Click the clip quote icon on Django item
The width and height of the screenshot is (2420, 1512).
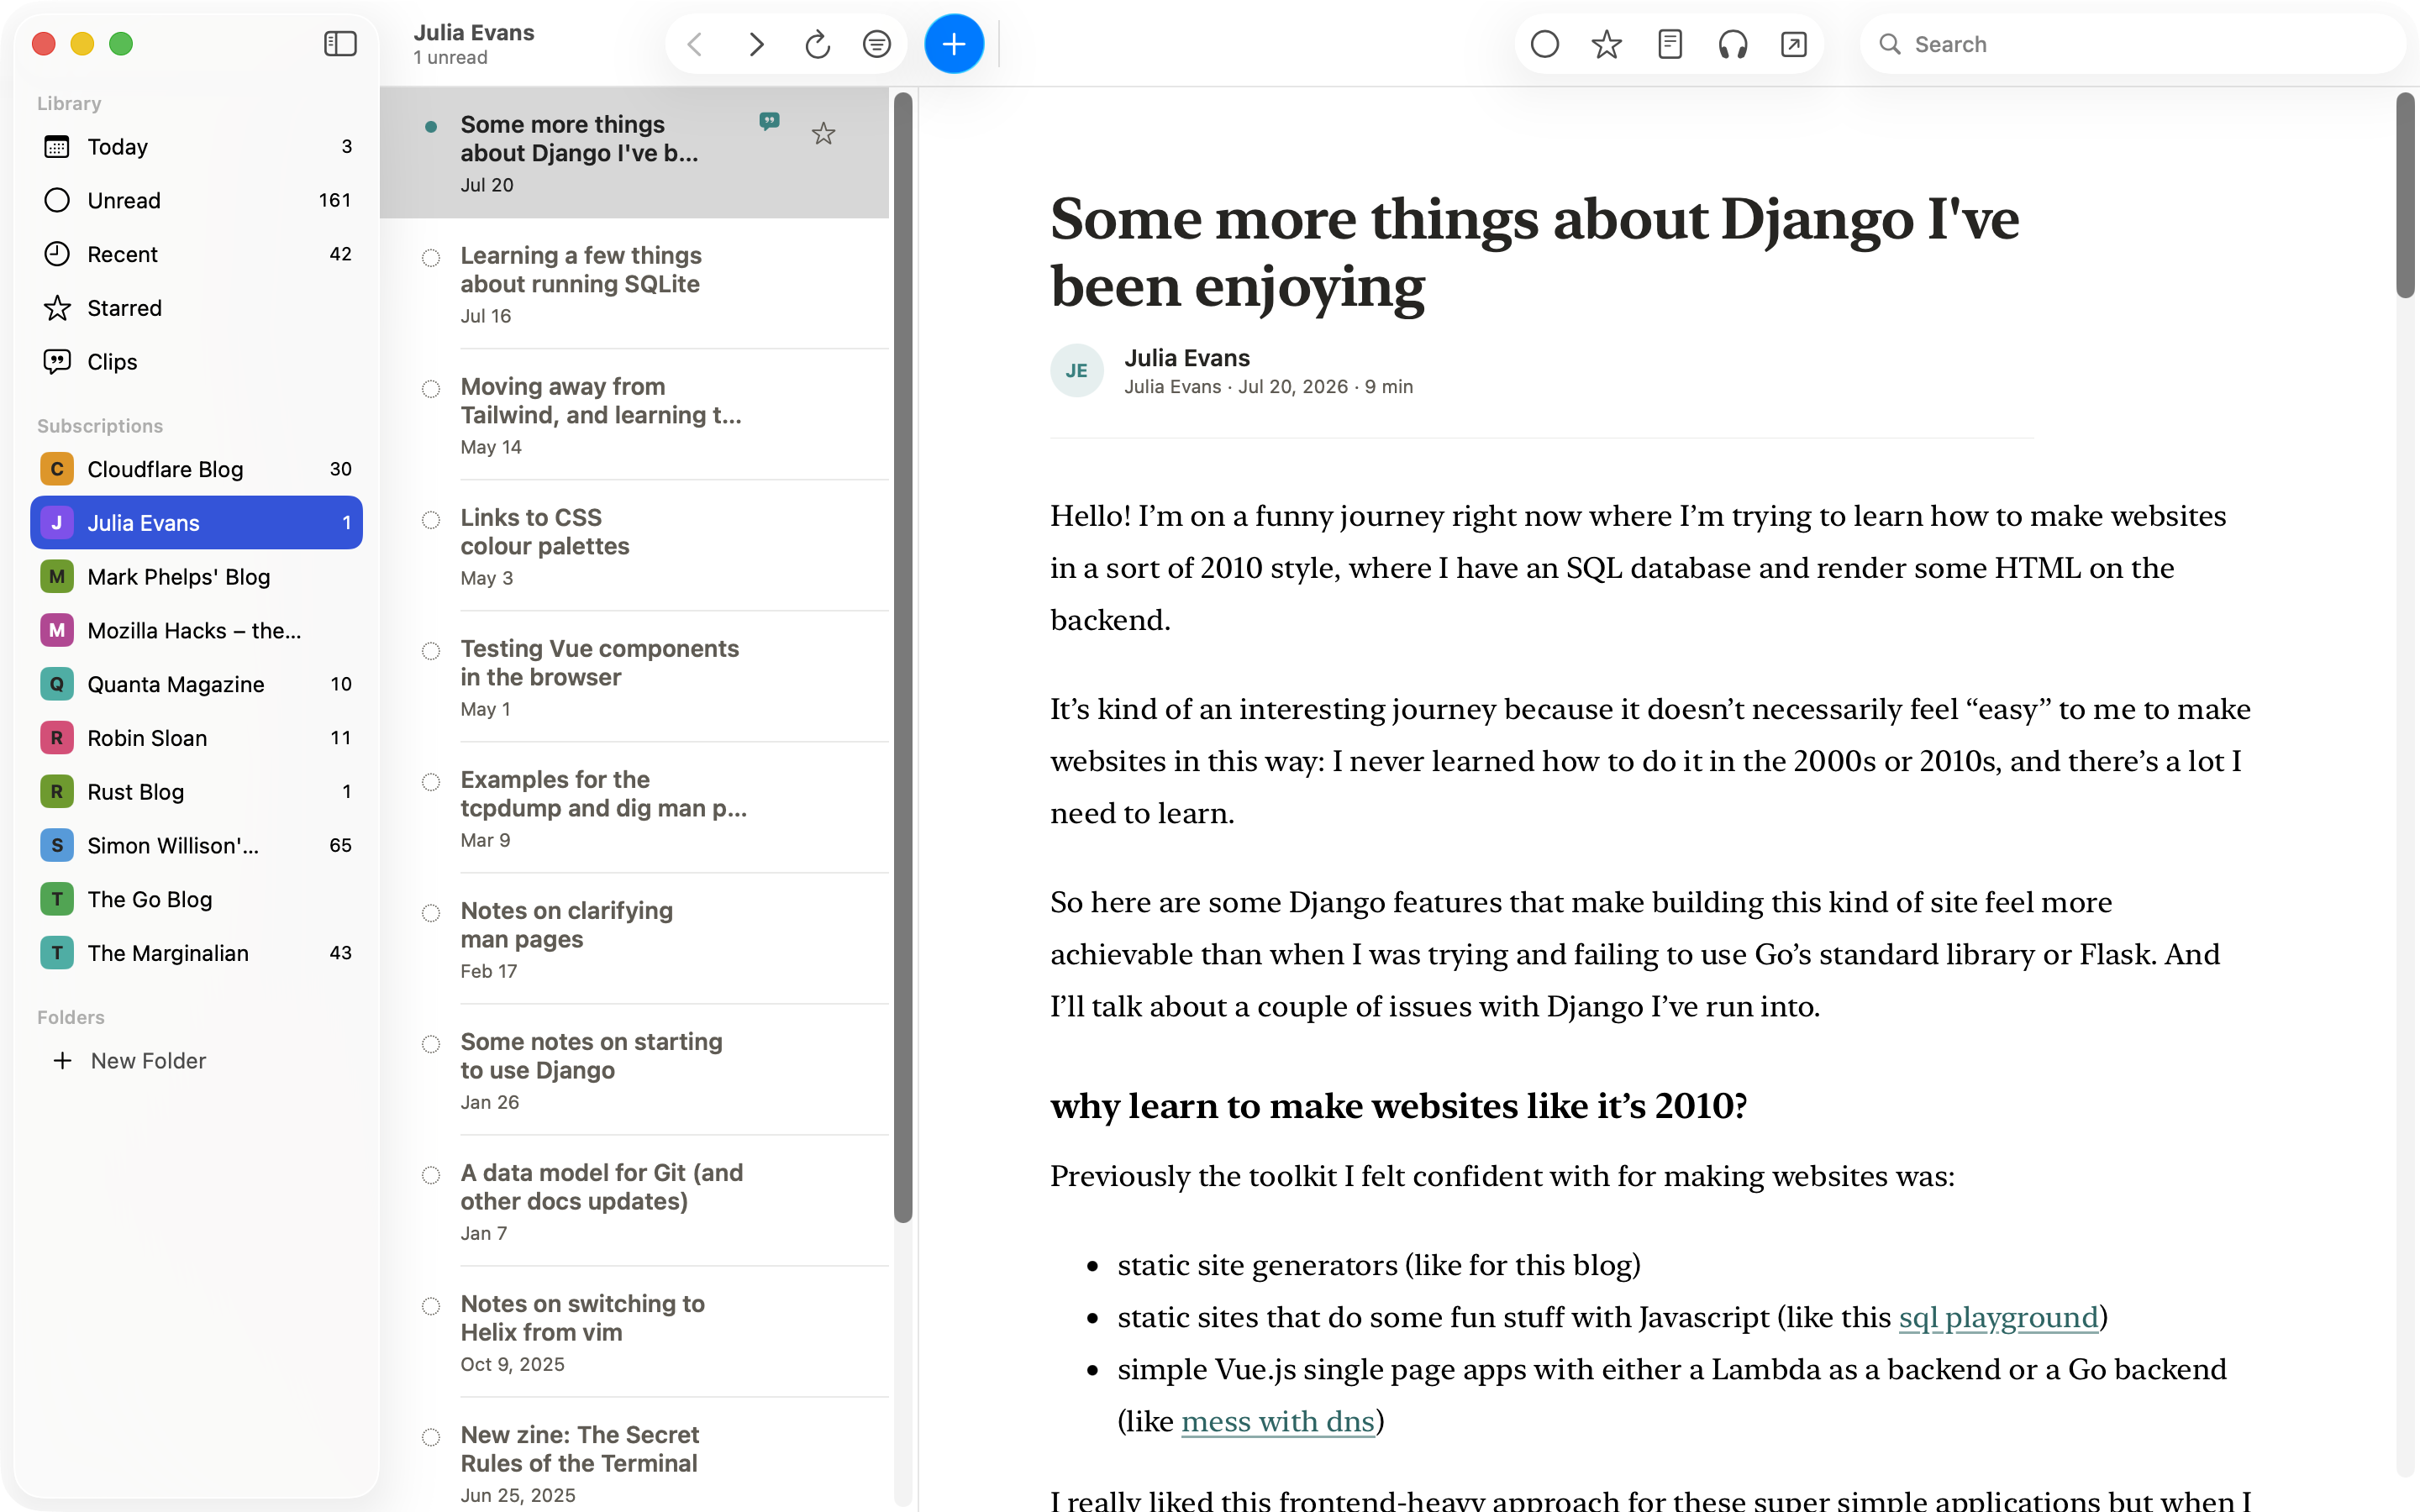pos(769,121)
